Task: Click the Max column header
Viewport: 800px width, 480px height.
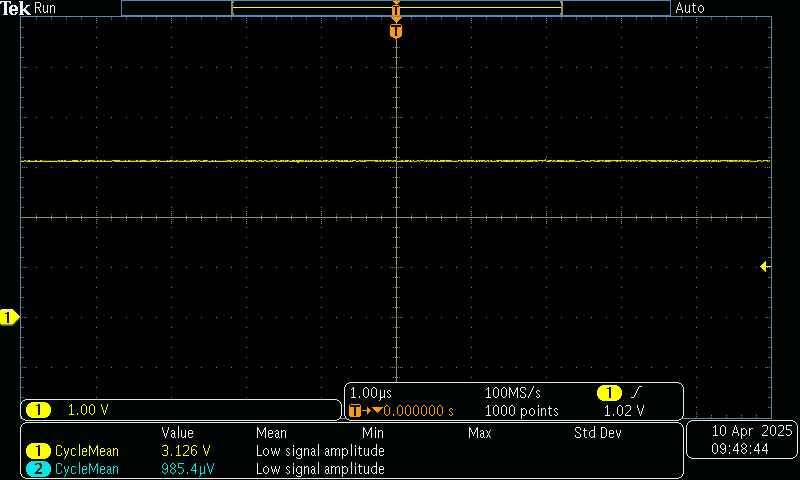Action: click(x=480, y=433)
